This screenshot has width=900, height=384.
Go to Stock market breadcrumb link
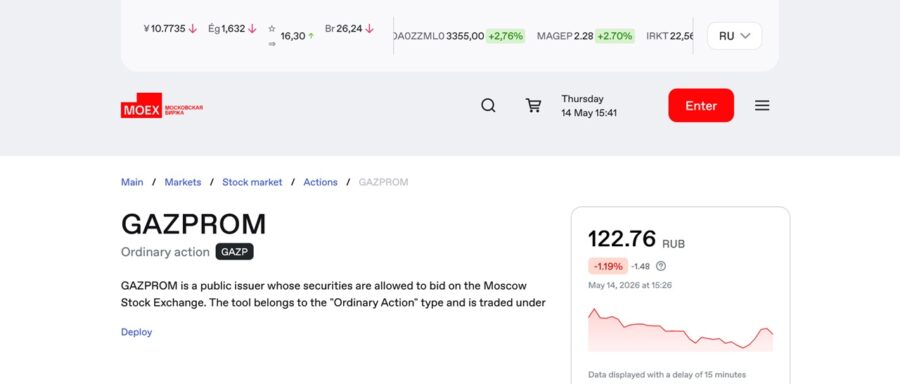click(x=252, y=182)
